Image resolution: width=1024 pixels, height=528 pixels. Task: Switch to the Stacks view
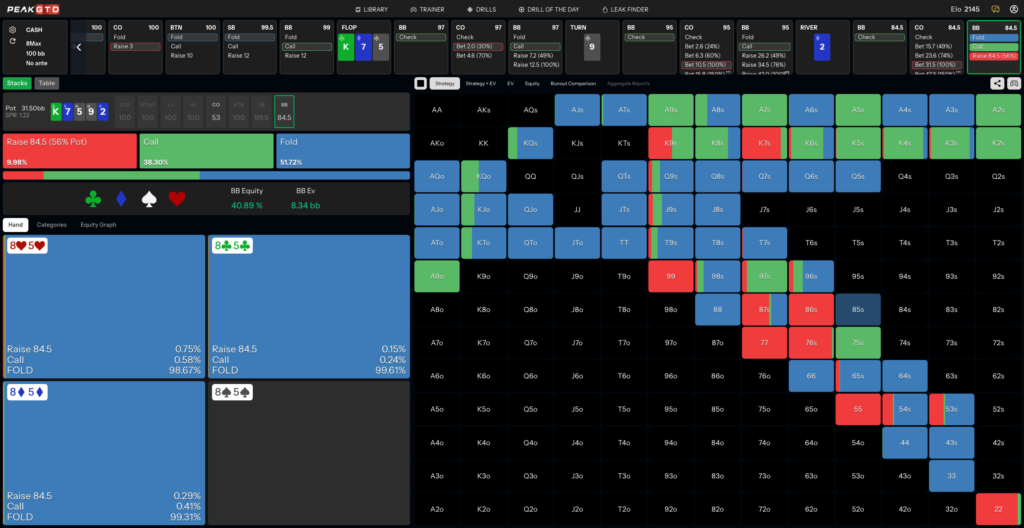click(17, 83)
